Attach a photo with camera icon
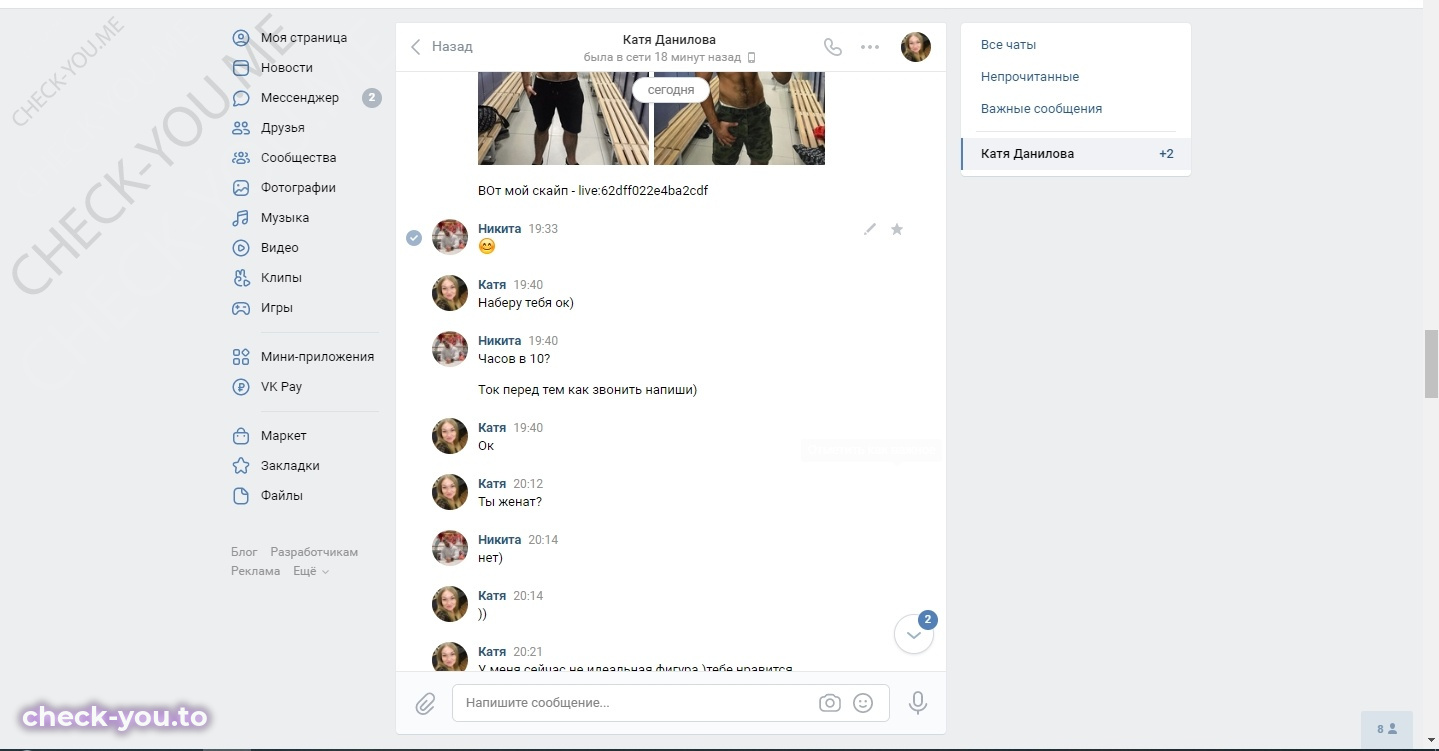Image resolution: width=1439 pixels, height=751 pixels. (830, 703)
